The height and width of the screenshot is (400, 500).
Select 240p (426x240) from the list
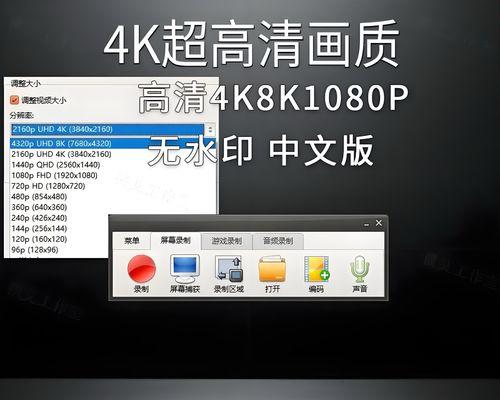tap(39, 218)
